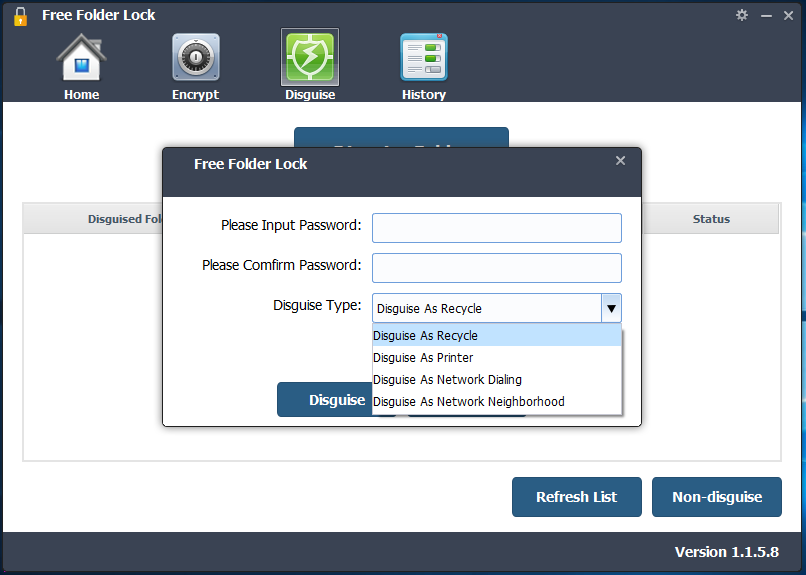Viewport: 806px width, 575px height.
Task: Click the Disguised Folder column header
Action: pos(94,219)
